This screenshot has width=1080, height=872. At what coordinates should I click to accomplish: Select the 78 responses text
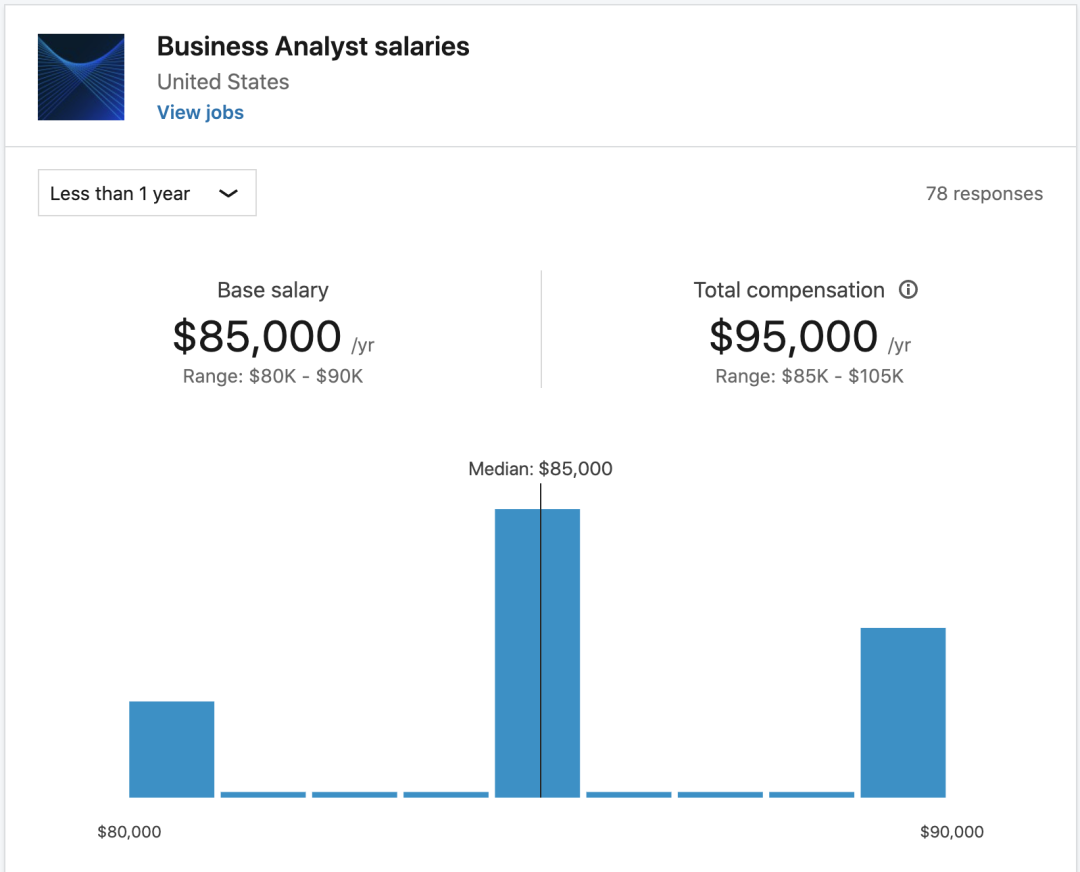tap(983, 194)
